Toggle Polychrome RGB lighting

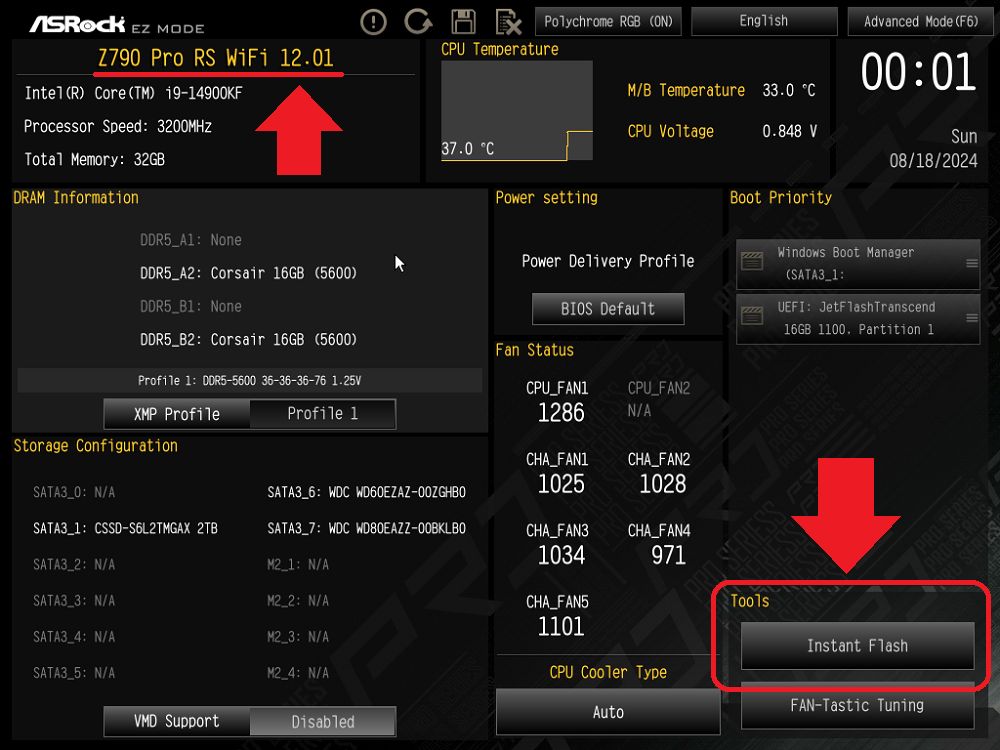coord(608,22)
